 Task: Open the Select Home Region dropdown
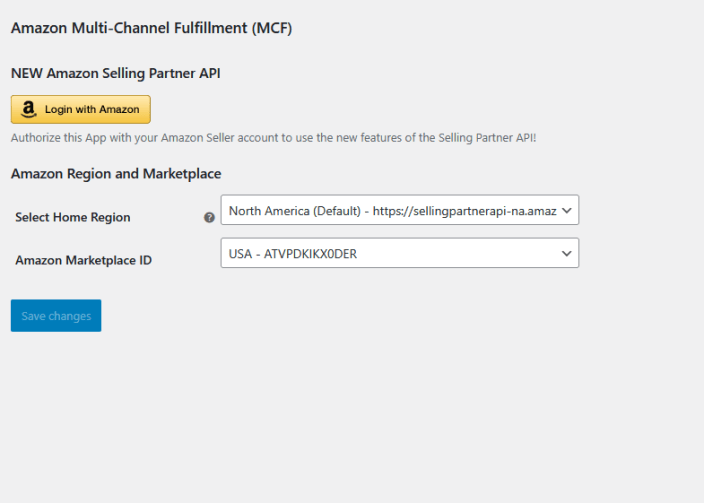400,210
